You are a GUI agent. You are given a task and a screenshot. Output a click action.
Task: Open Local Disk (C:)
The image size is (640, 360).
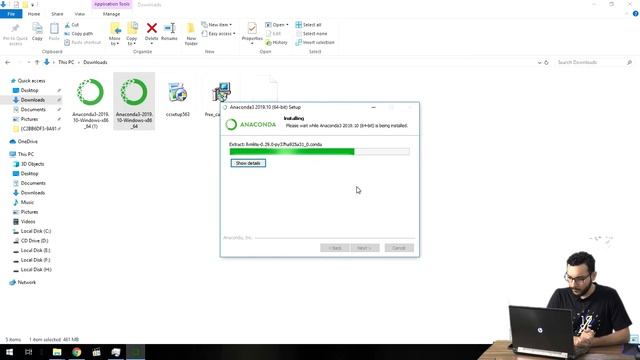(x=36, y=231)
